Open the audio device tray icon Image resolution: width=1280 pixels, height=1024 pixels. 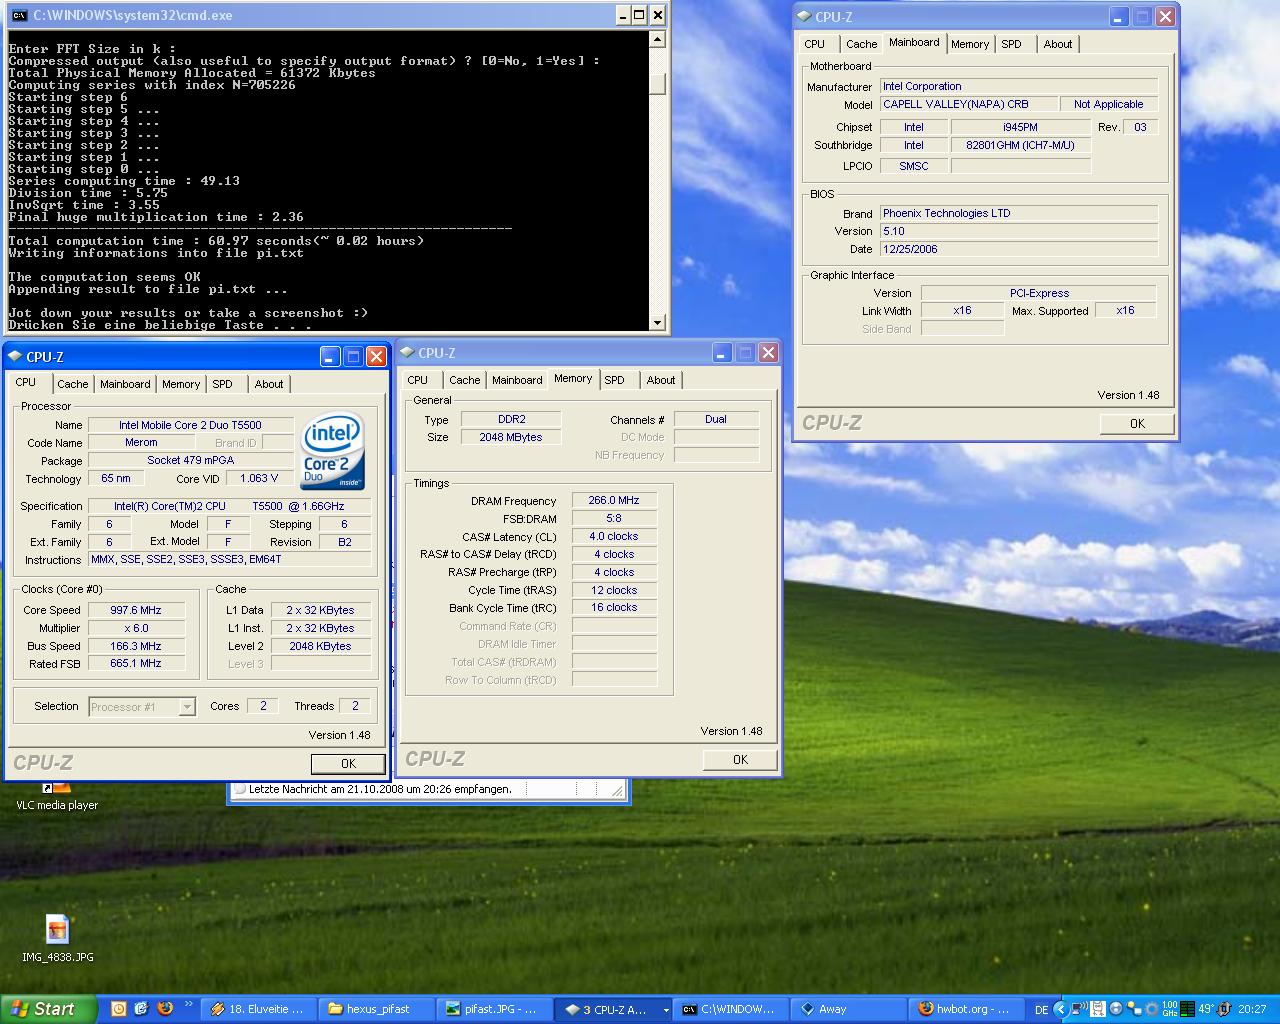click(1223, 1009)
